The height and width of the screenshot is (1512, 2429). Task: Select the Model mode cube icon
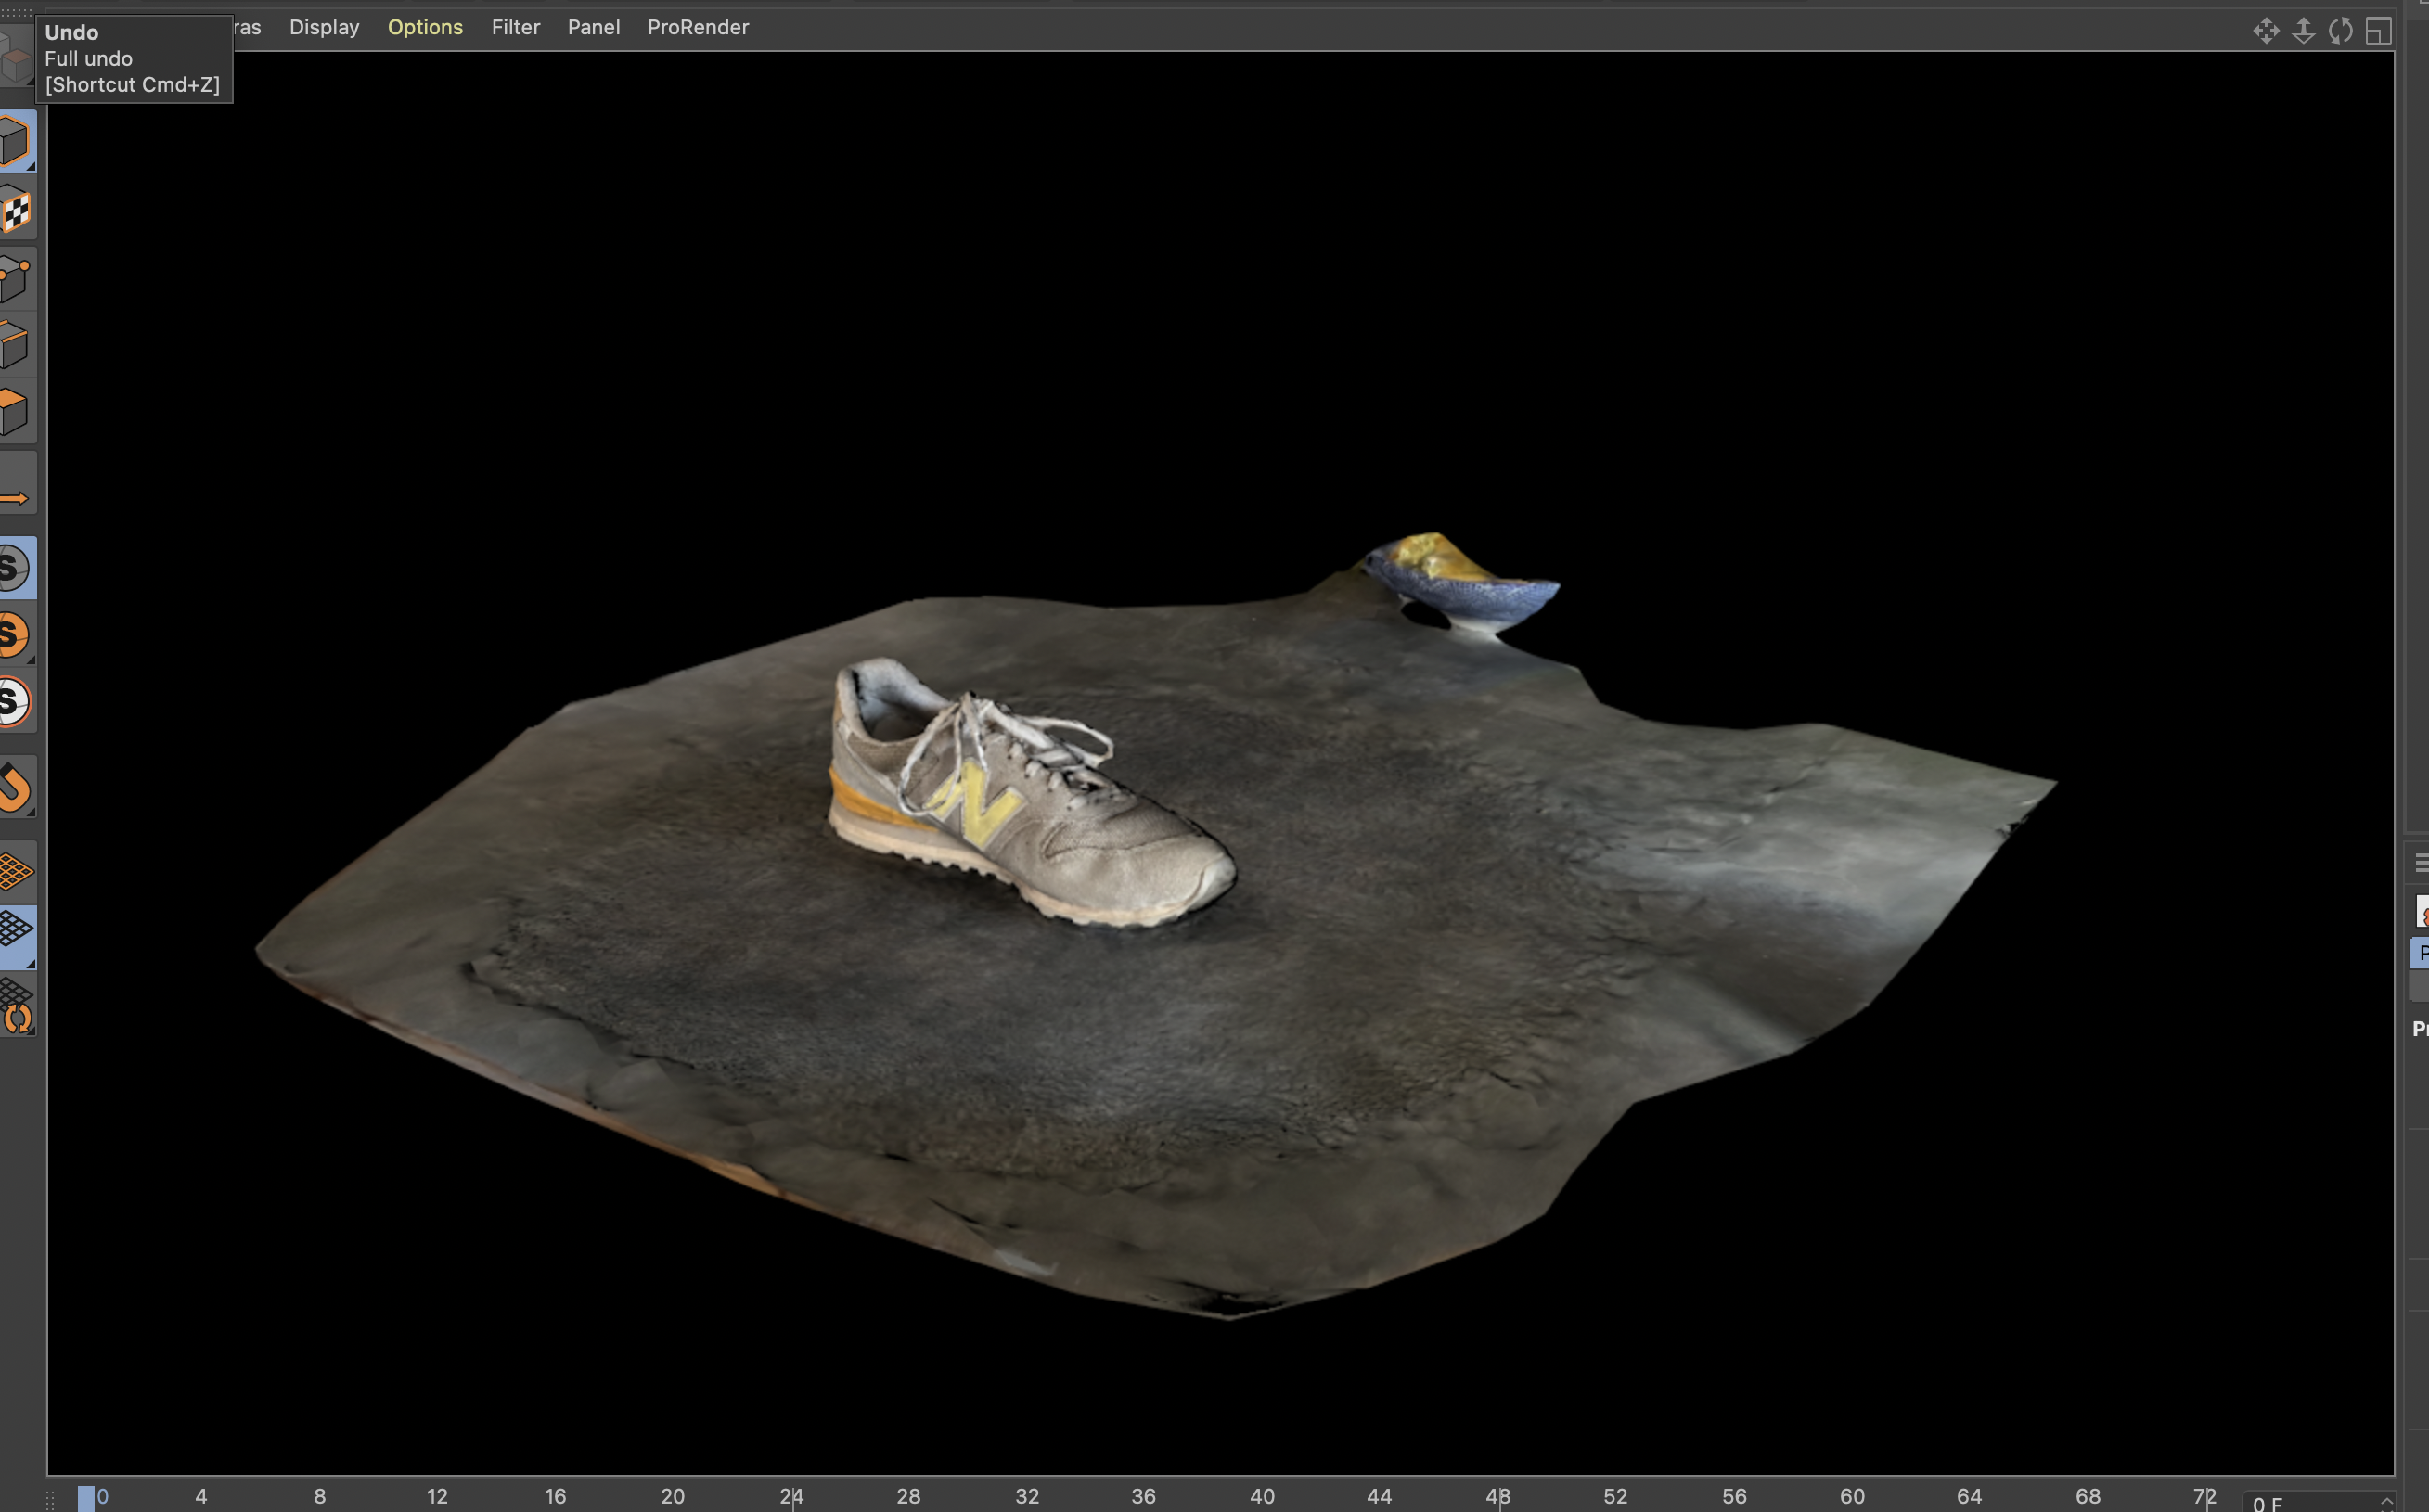15,141
